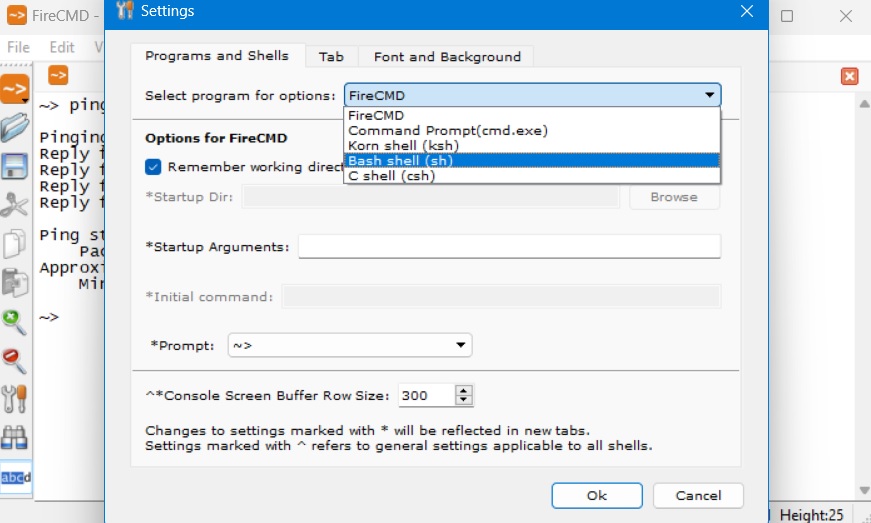Switch to Font and Background tab
The height and width of the screenshot is (523, 871).
click(447, 57)
